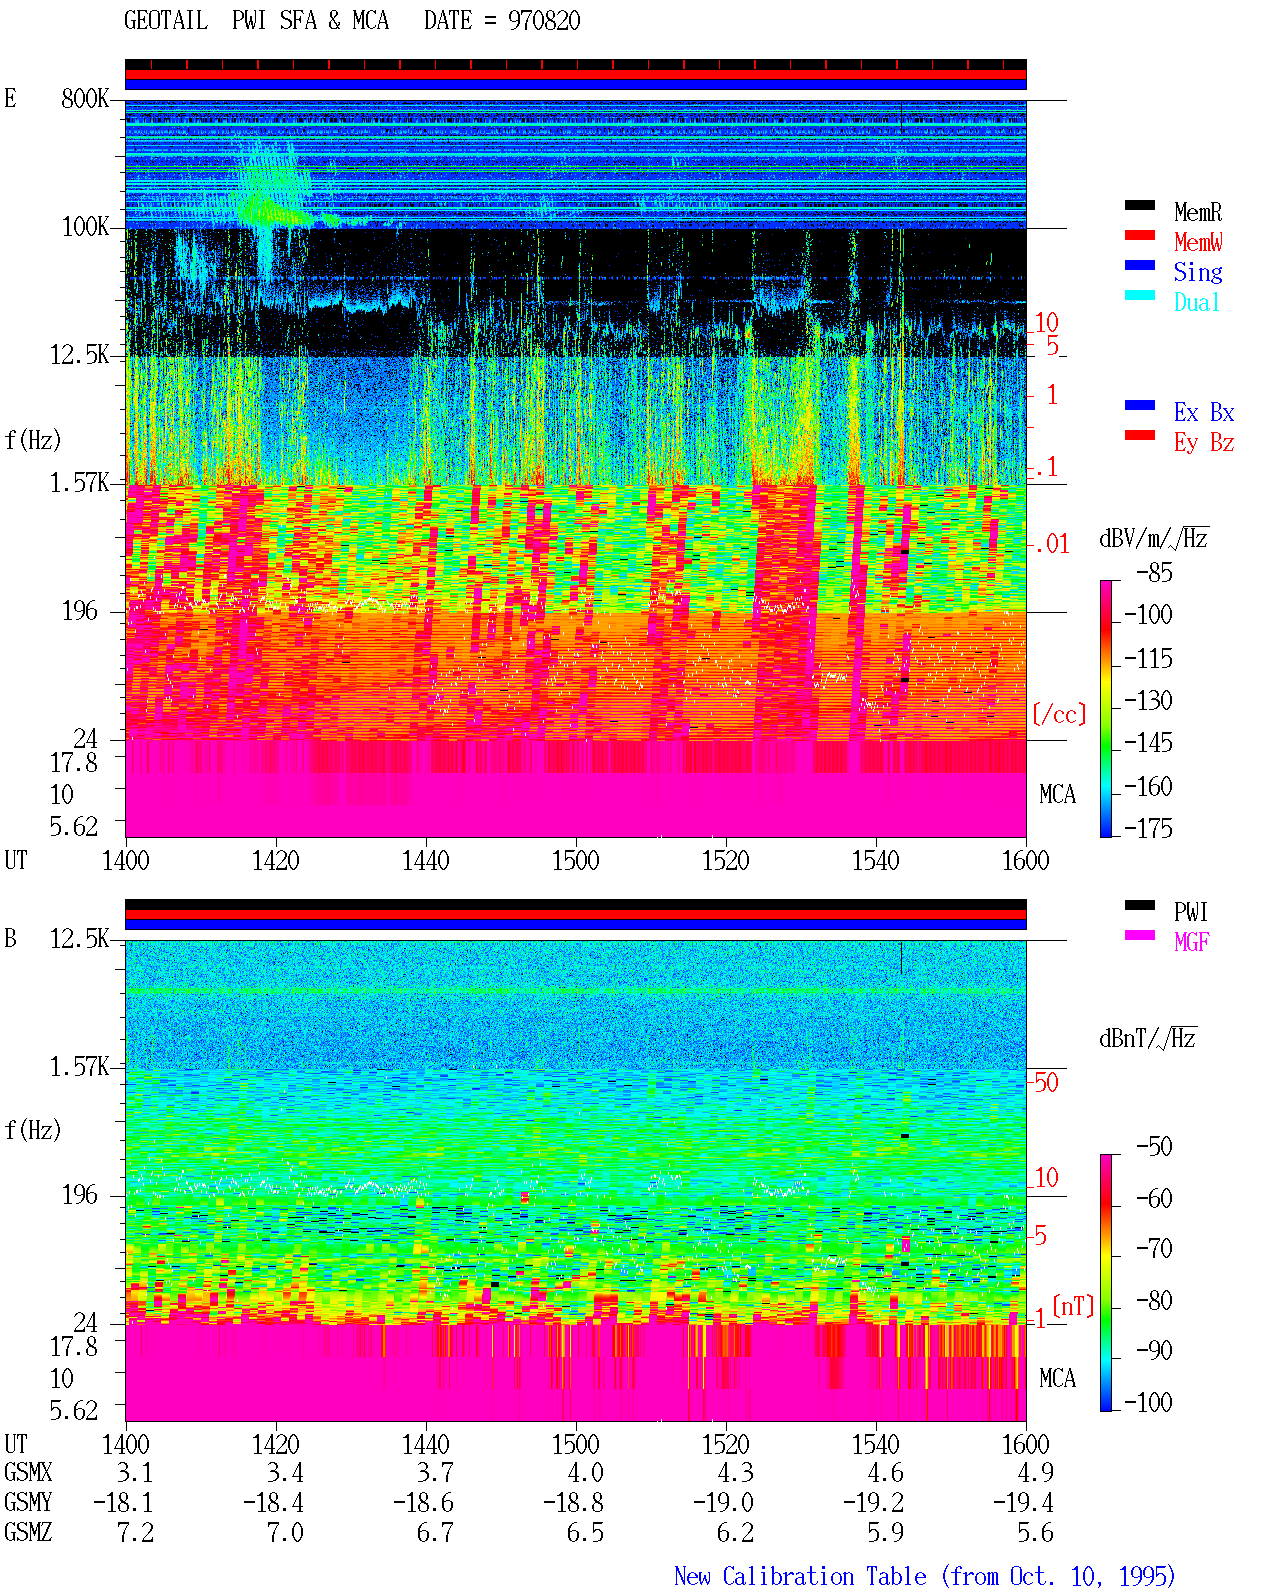Select the '-175' color bar tick label
This screenshot has width=1280, height=1593.
pos(1148,828)
